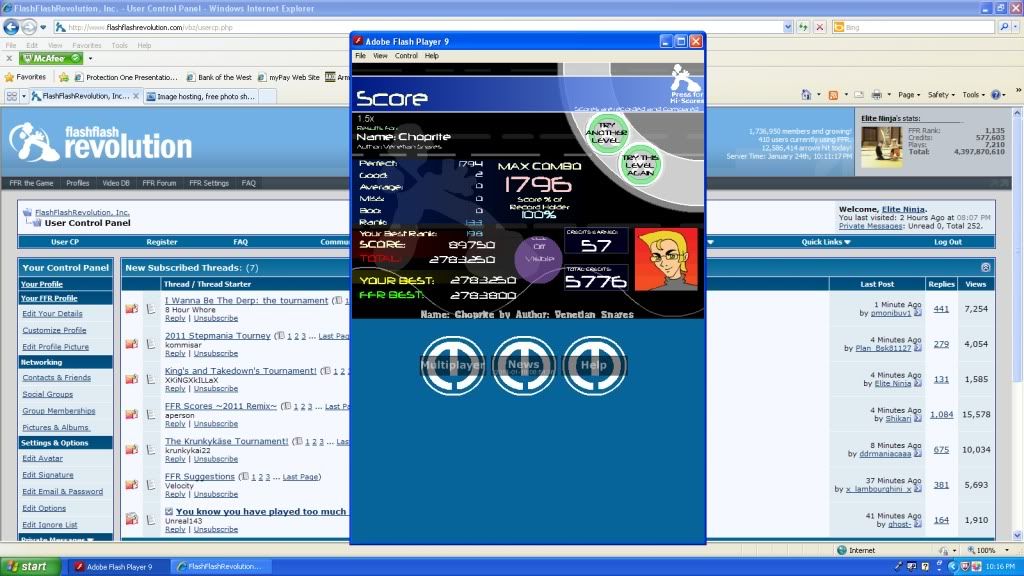Click Try This Level Again circle
The image size is (1024, 576).
[x=640, y=165]
